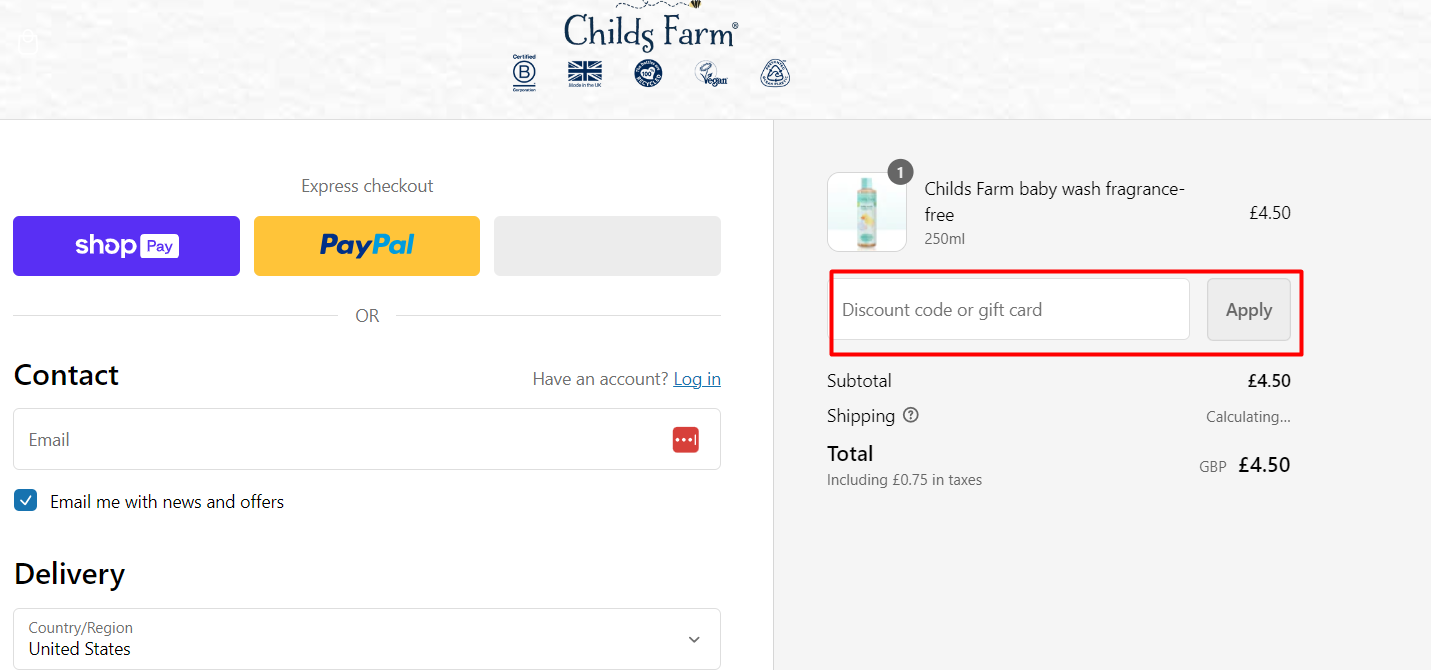This screenshot has height=670, width=1431.
Task: Click the Vegan certification logo
Action: 711,73
